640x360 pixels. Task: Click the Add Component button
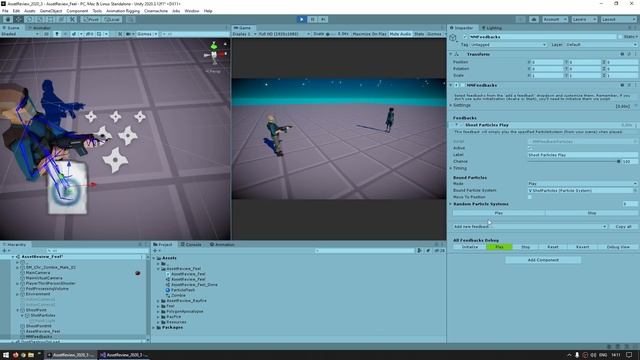coord(543,260)
